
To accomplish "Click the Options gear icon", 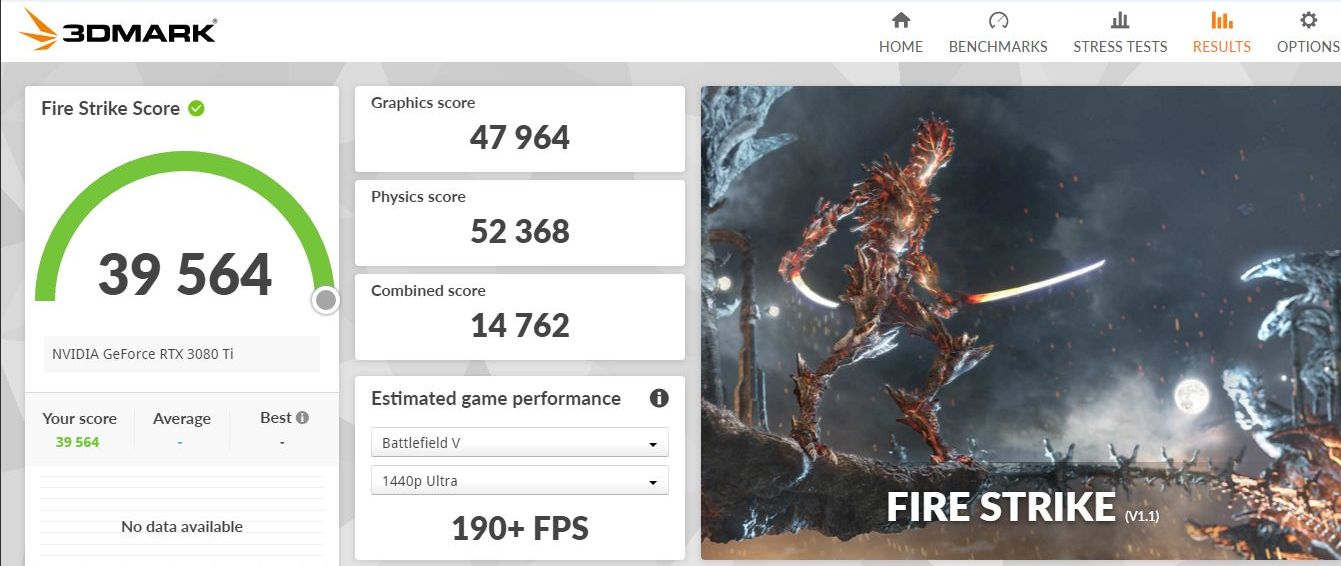I will pos(1308,20).
